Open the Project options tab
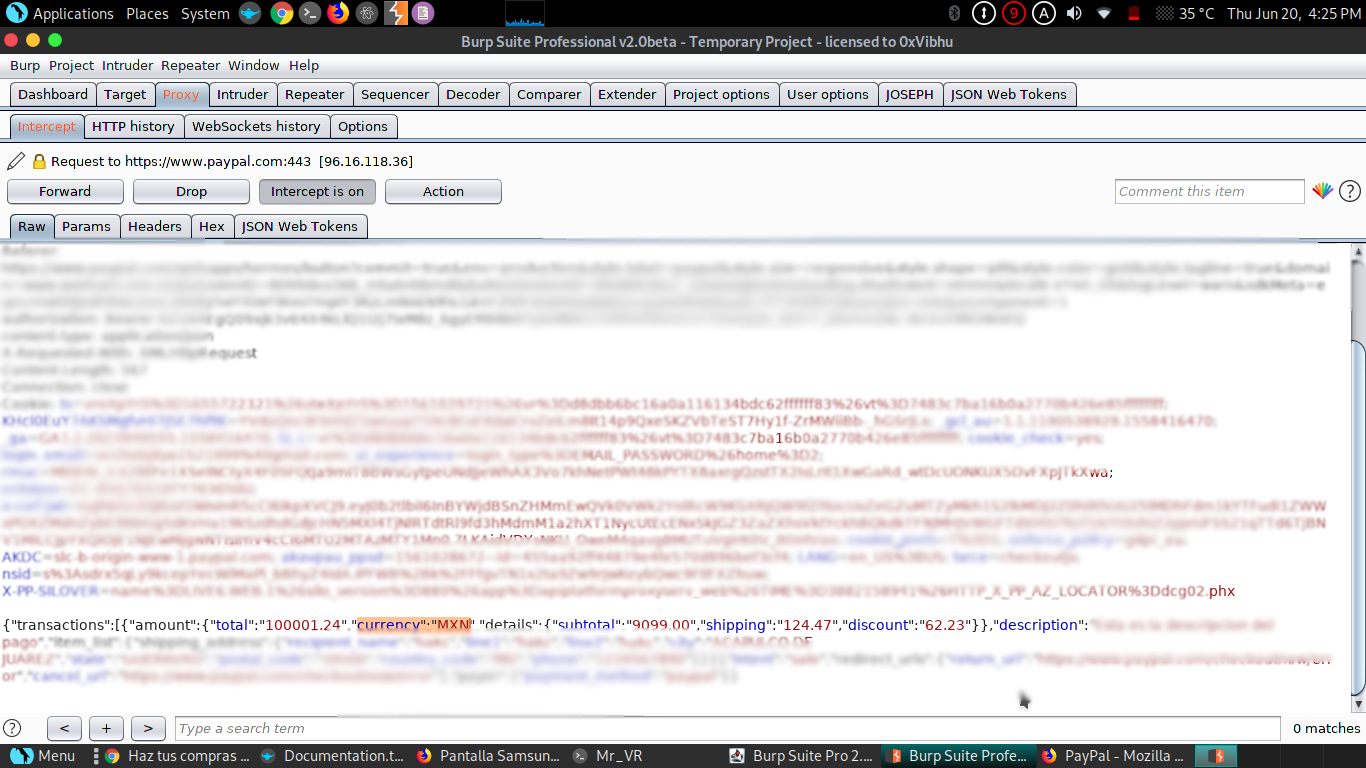Screen dimensions: 1366x768 click(721, 94)
